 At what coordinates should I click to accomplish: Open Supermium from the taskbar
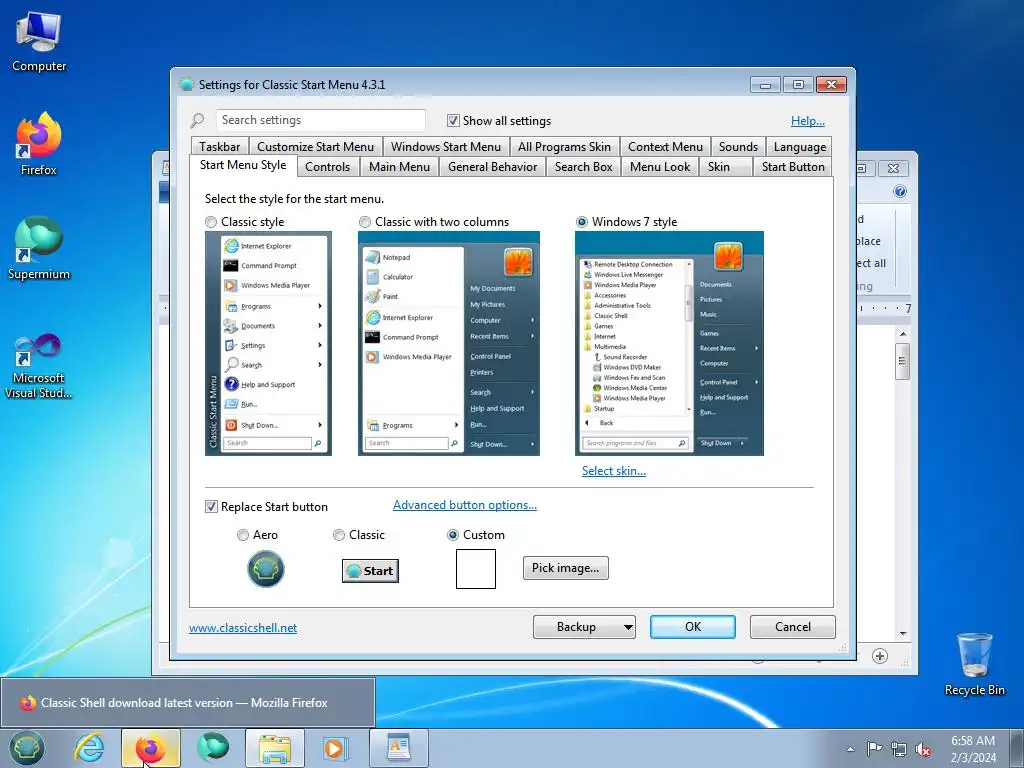click(x=213, y=748)
